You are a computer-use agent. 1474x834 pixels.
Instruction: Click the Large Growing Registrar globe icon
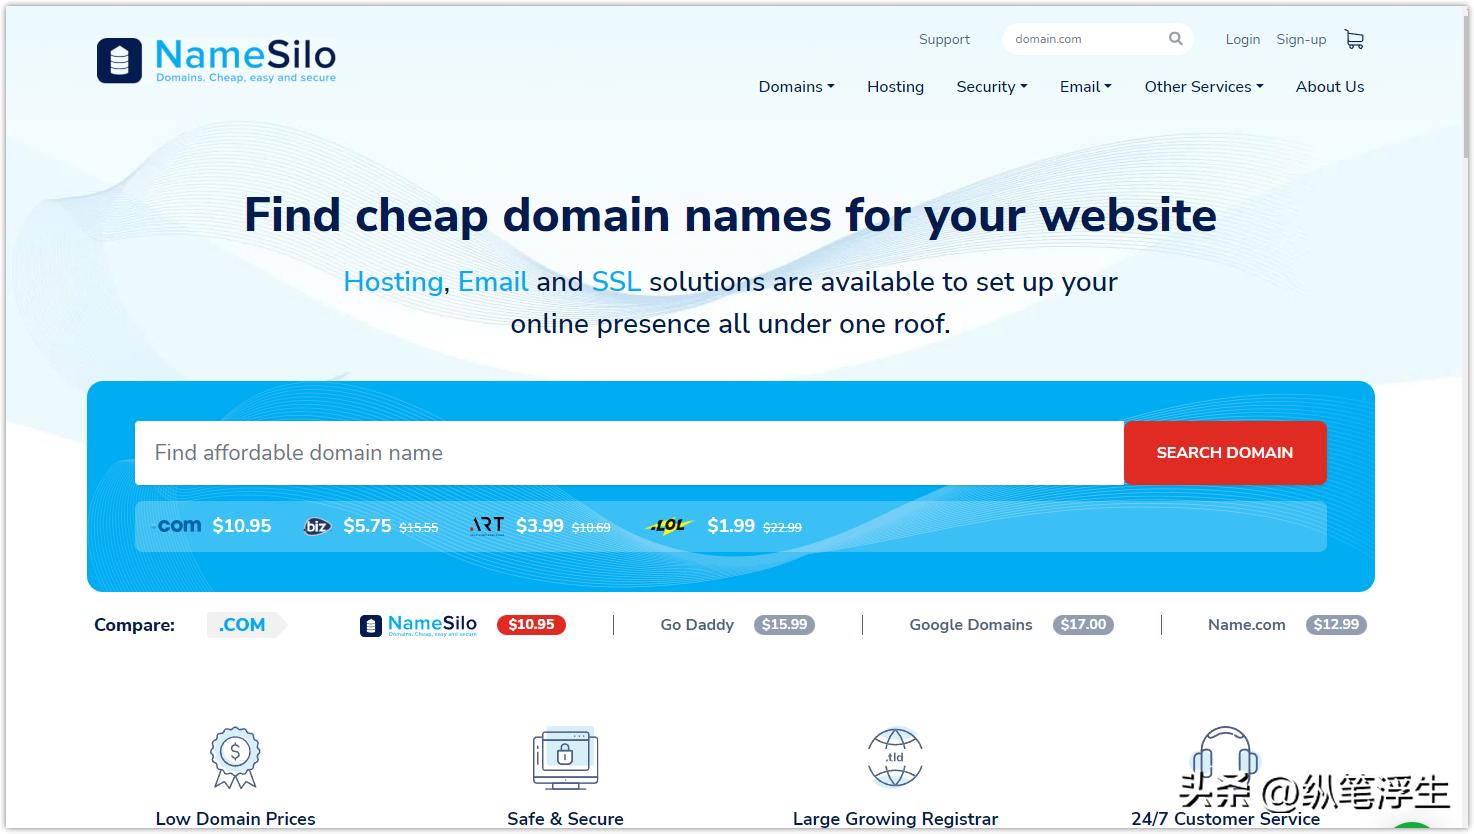pos(895,757)
